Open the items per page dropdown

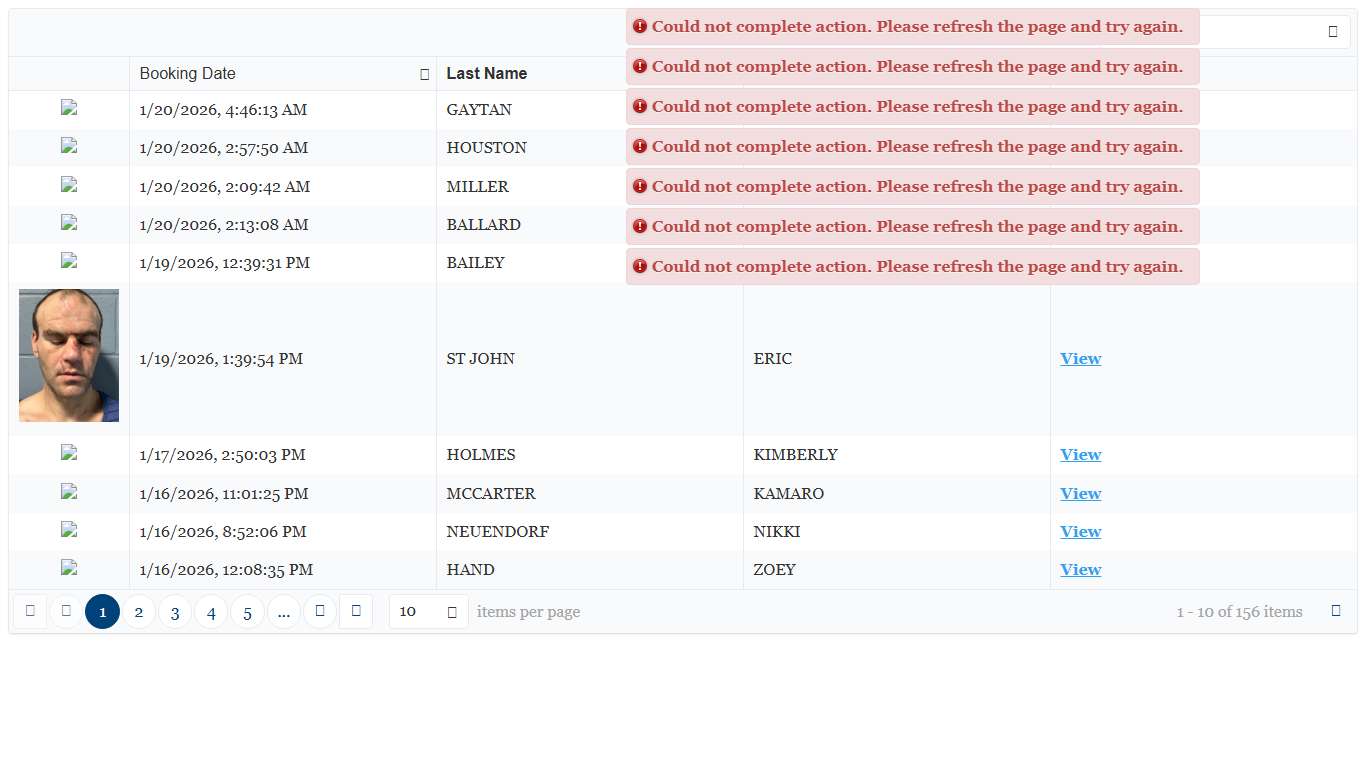[452, 612]
